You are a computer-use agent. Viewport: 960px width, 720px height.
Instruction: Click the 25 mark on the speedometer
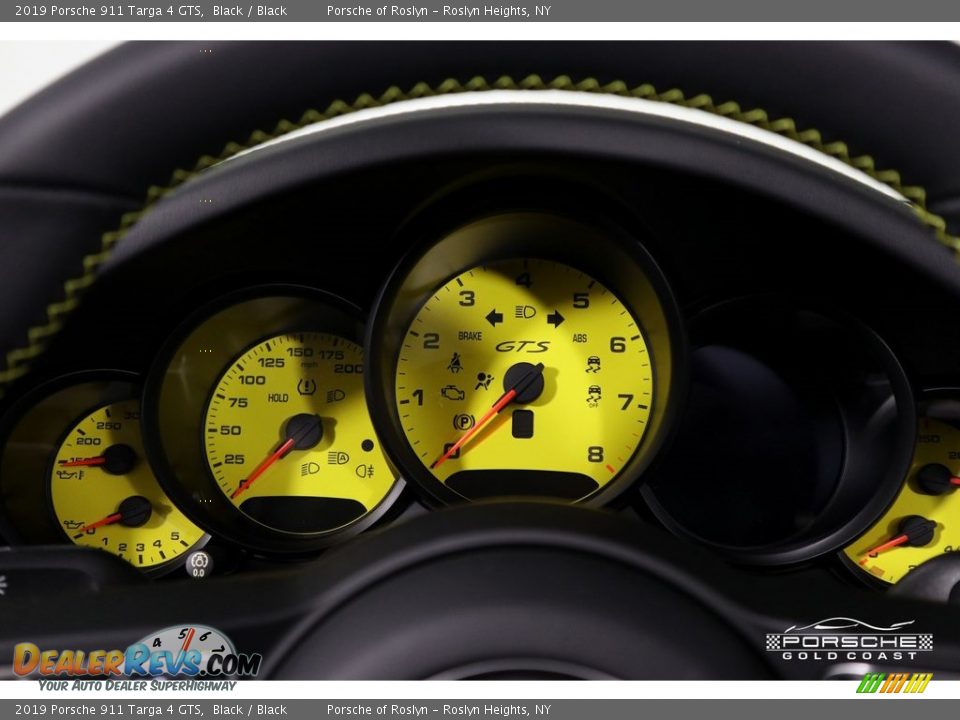point(234,459)
